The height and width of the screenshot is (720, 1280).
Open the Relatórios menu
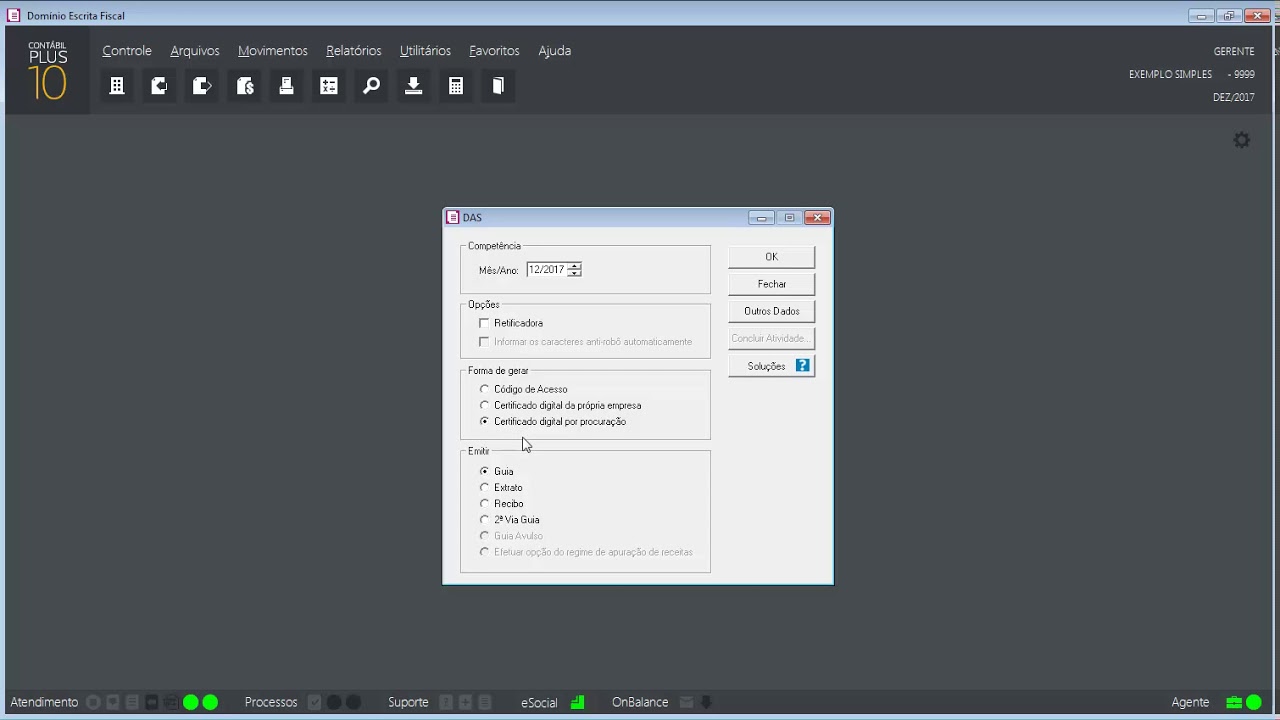354,50
